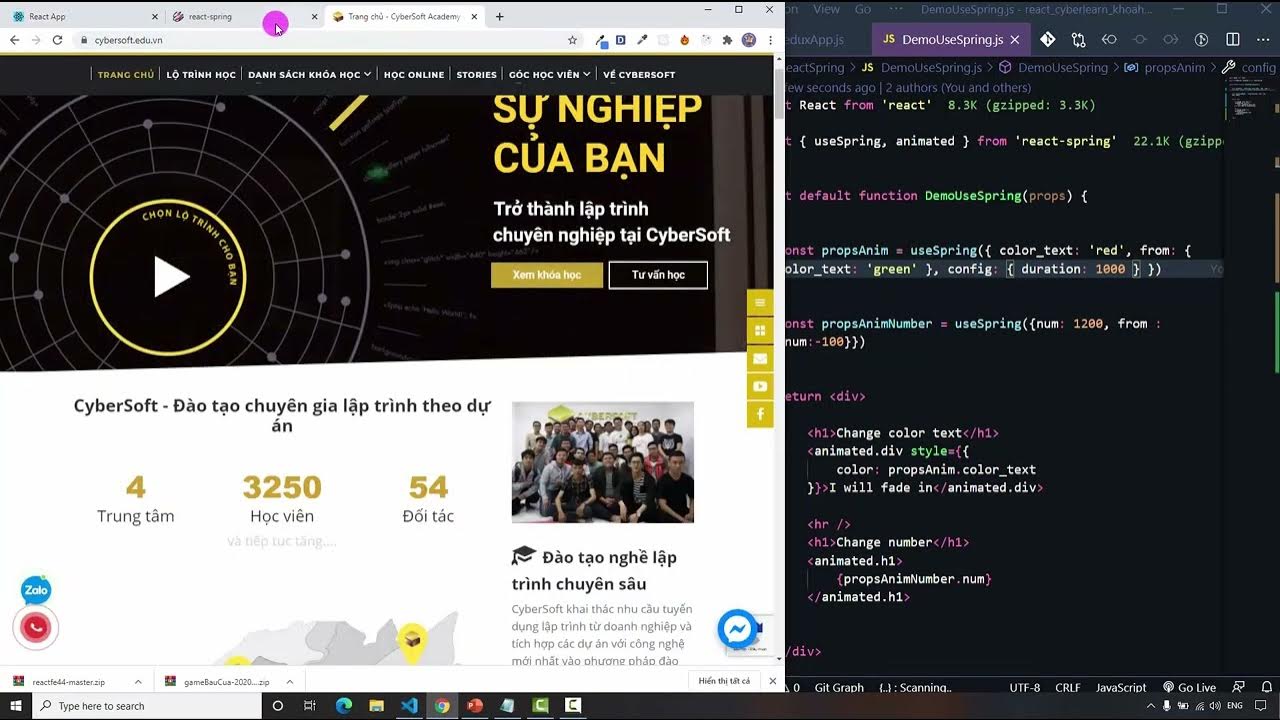
Task: Expand reactfe44-master.zip download options
Action: [138, 682]
